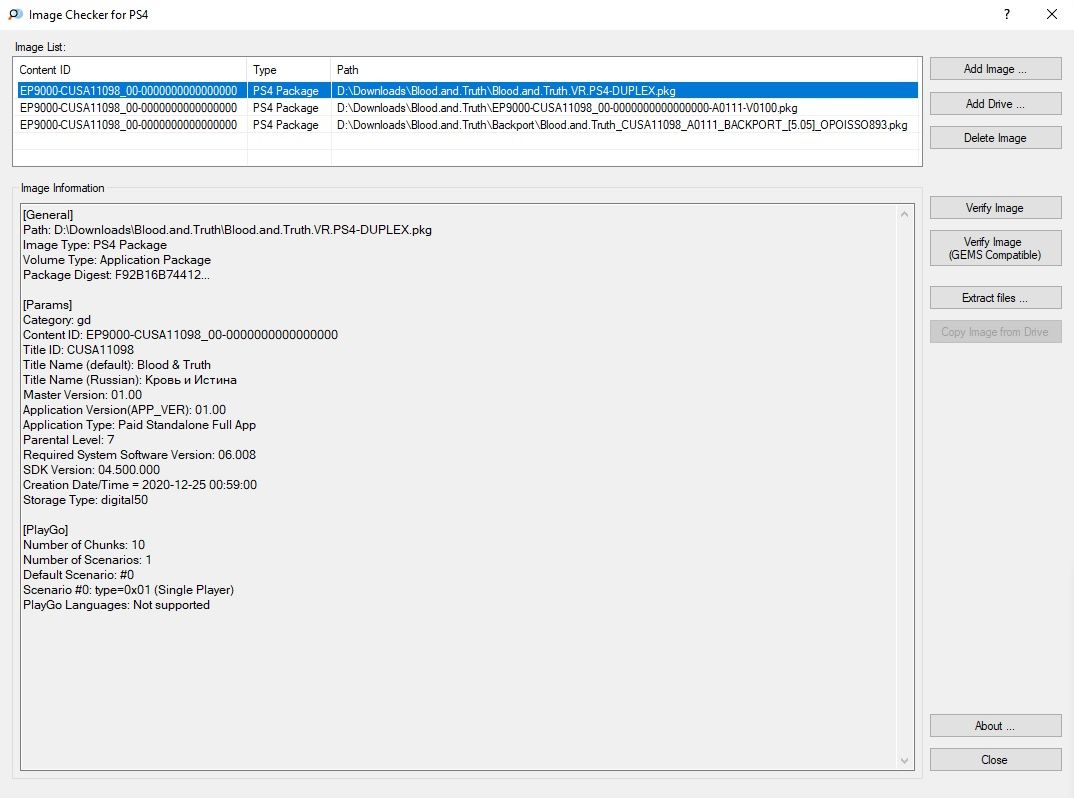Click the Content ID column header
The image size is (1074, 798).
pyautogui.click(x=130, y=70)
